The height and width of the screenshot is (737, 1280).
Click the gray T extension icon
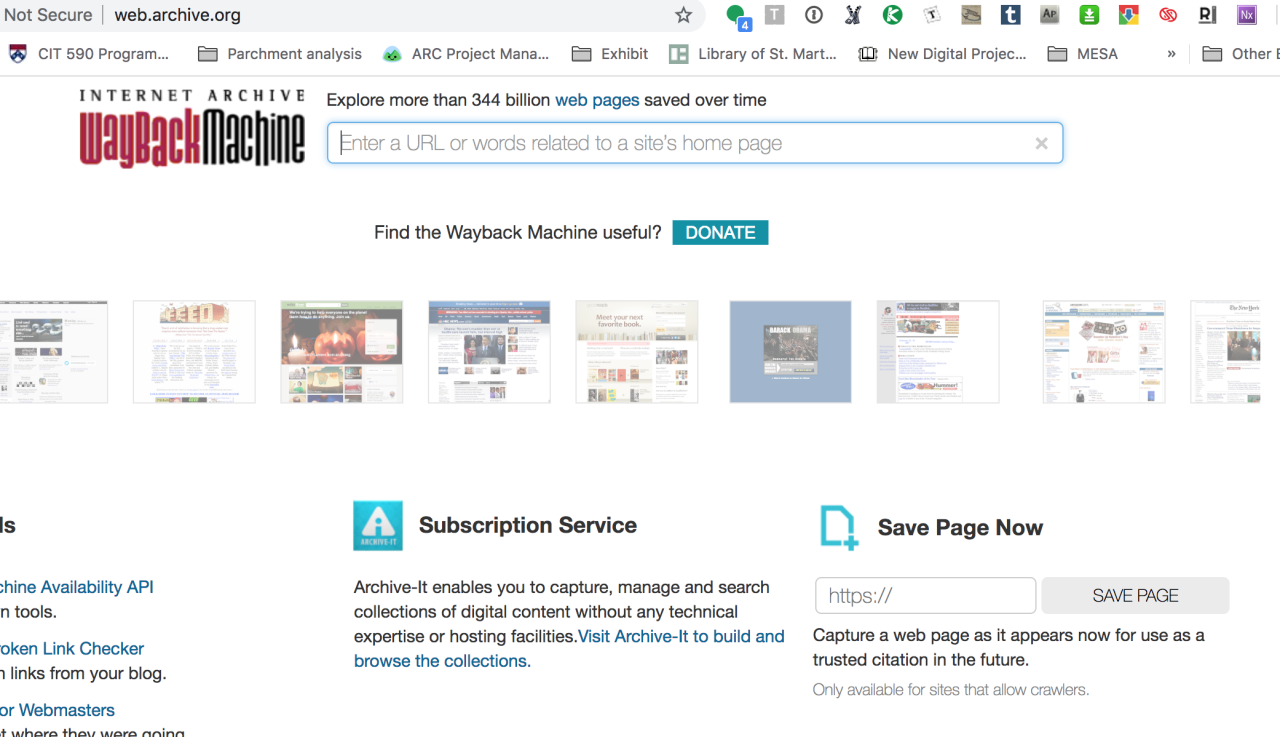point(774,15)
